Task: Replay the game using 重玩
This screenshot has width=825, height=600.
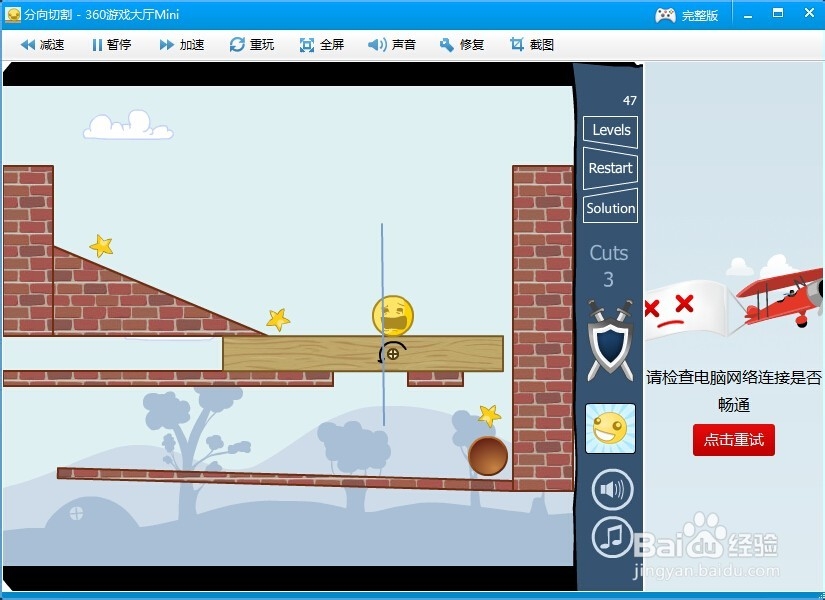Action: (x=251, y=45)
